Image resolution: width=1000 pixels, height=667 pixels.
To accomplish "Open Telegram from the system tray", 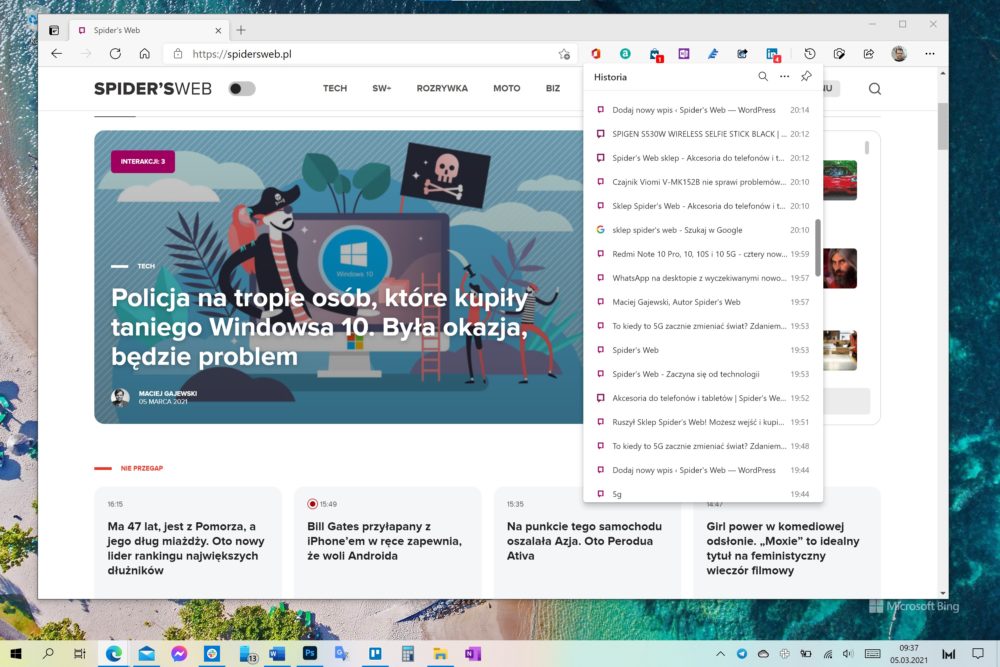I will 742,654.
